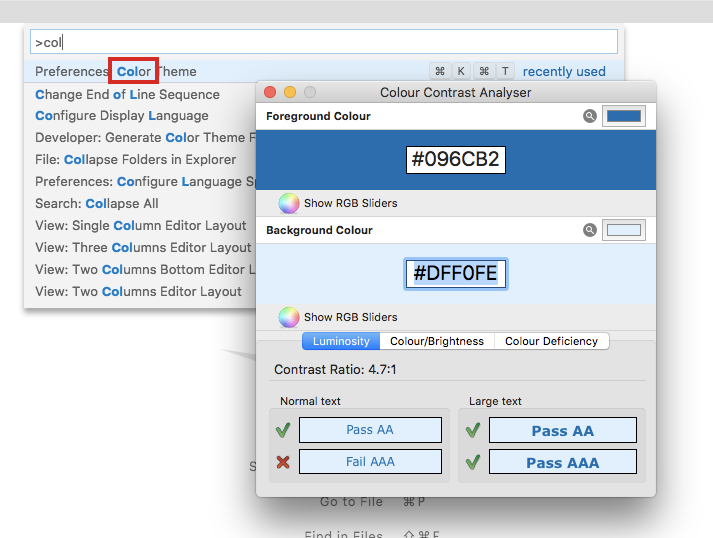Screen dimensions: 713x538
Task: Switch to the Colour/Brightness tab
Action: tap(437, 341)
